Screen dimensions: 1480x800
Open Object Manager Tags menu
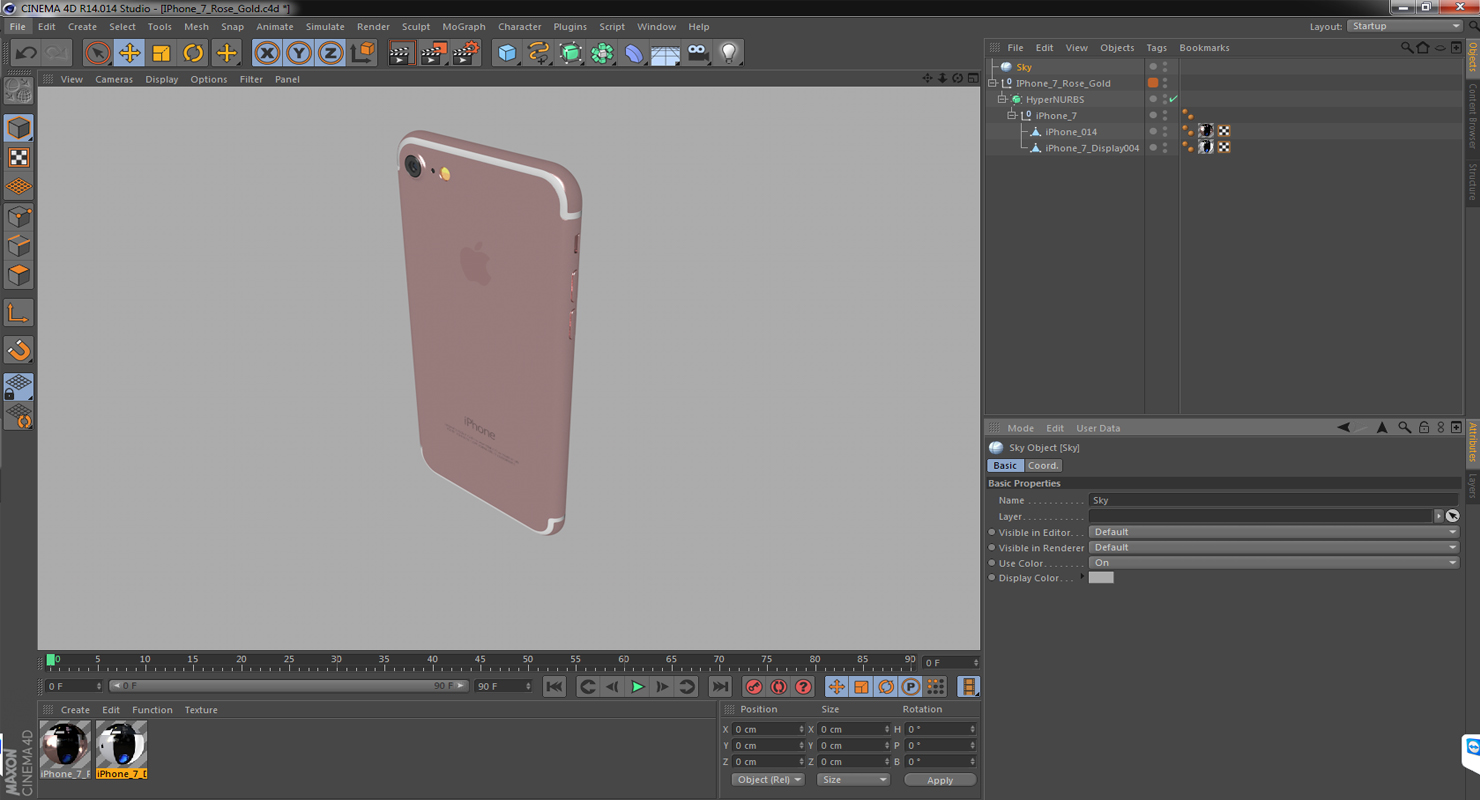[1156, 48]
